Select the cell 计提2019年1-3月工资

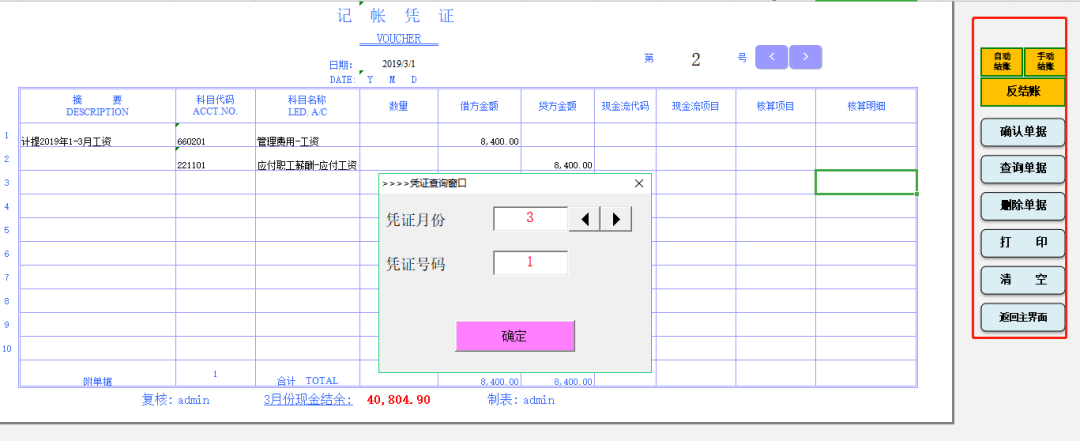point(98,135)
